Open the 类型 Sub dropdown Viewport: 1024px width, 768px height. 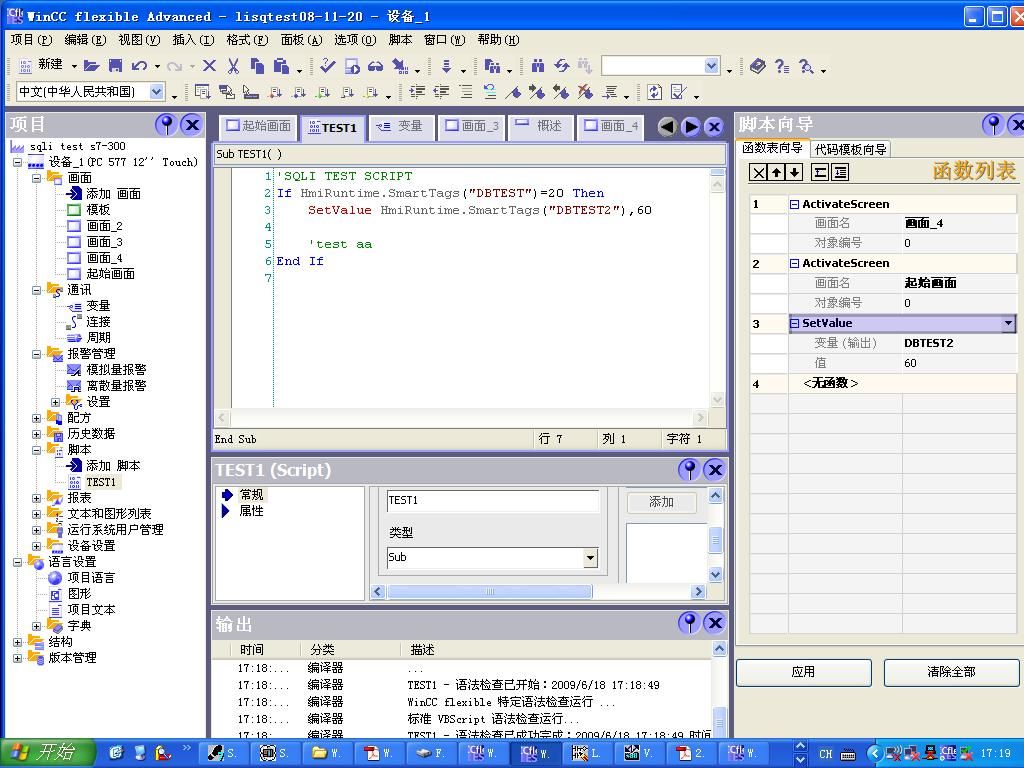point(590,558)
